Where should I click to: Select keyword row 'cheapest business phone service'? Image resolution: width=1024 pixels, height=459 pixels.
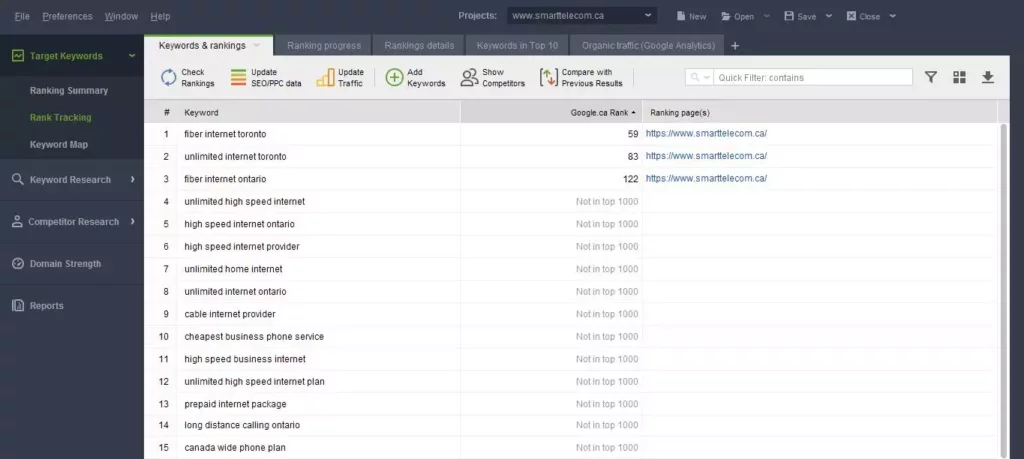pyautogui.click(x=571, y=336)
